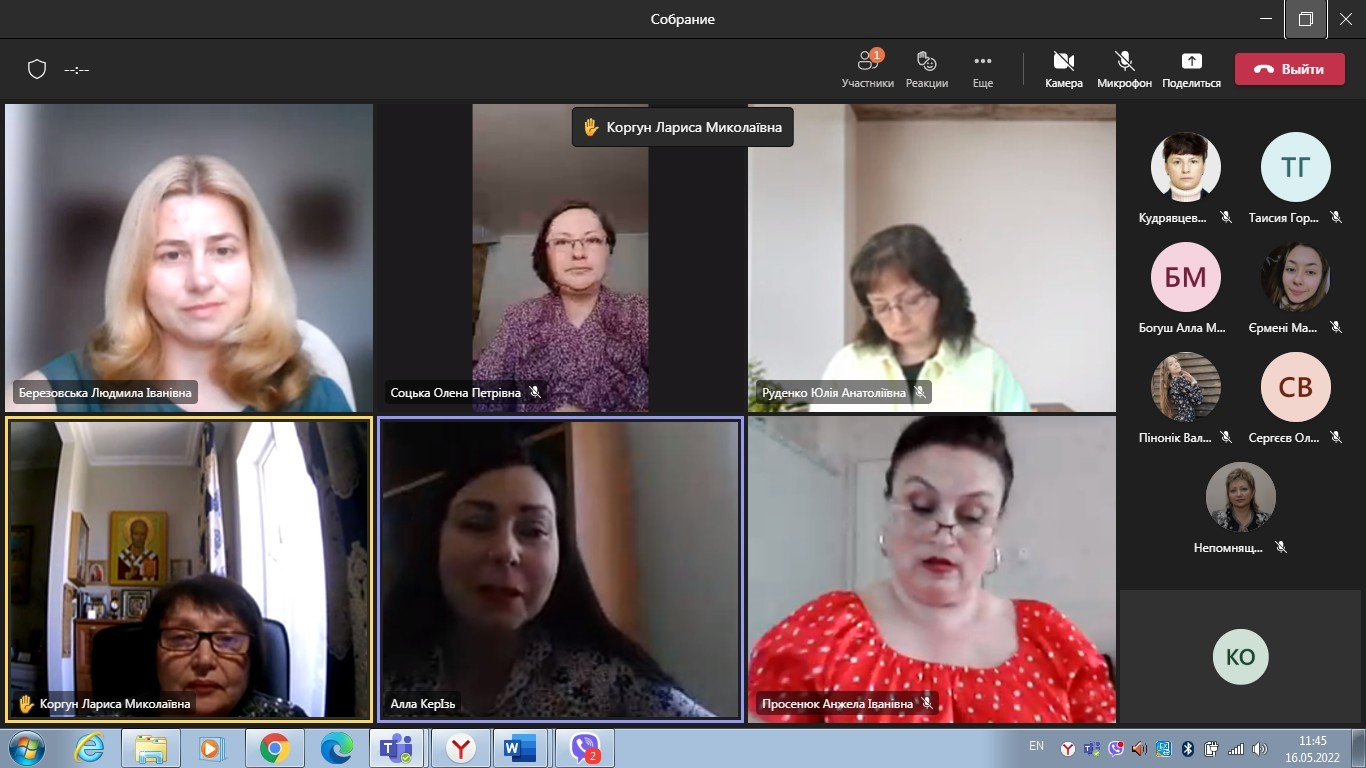Open Google Chrome from the taskbar

click(275, 748)
